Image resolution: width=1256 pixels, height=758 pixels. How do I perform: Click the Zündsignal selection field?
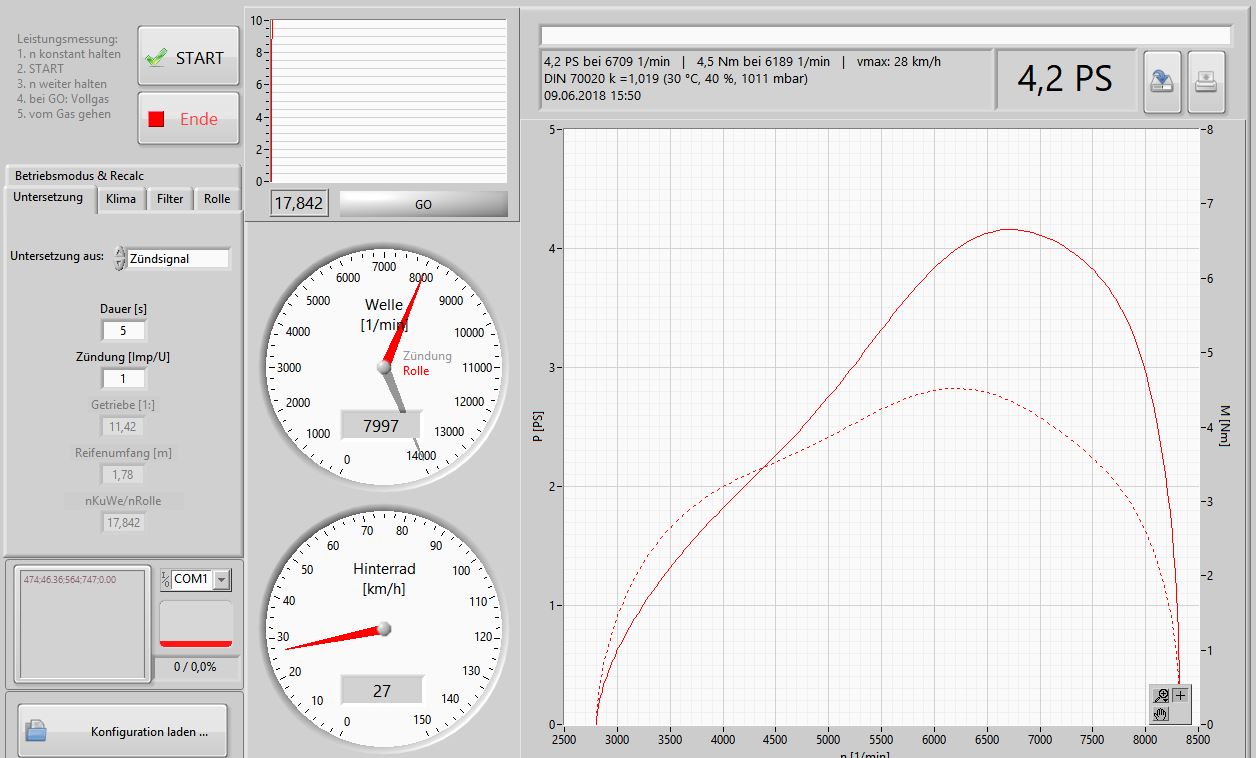pos(178,258)
